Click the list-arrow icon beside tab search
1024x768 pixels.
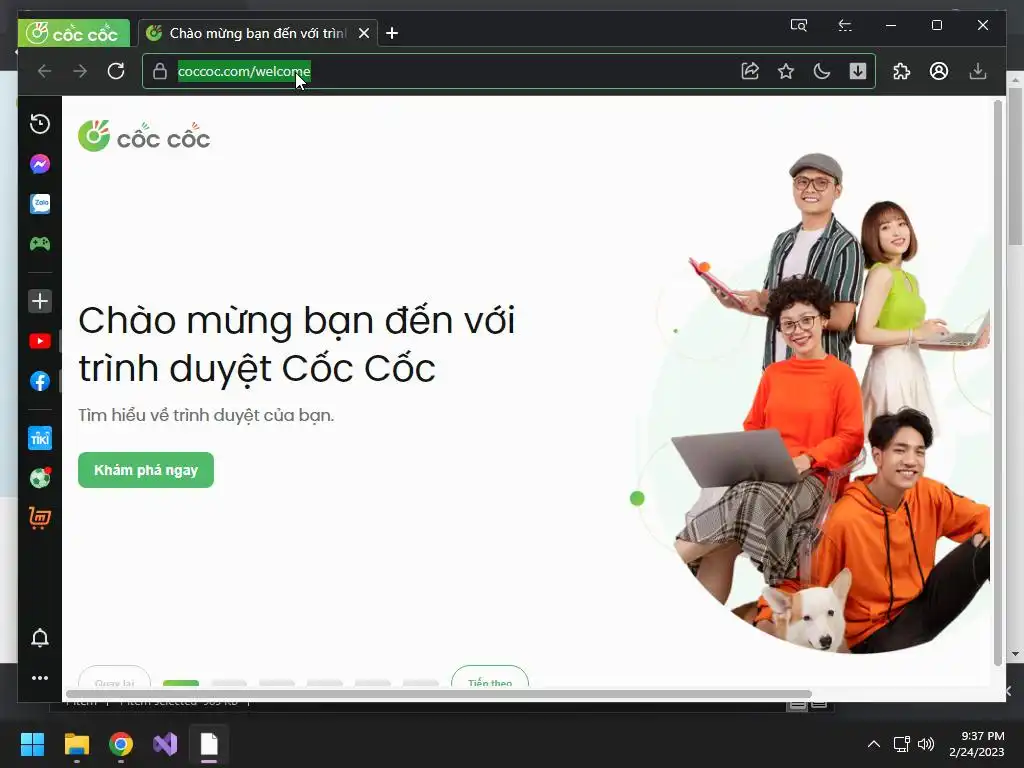point(845,25)
